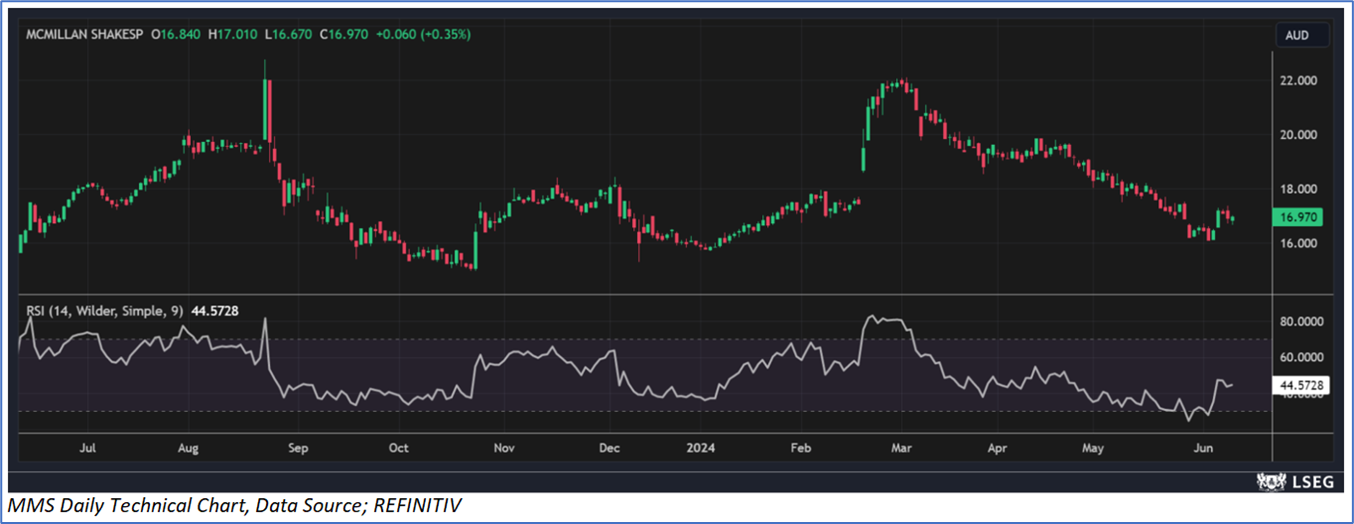Viewport: 1354px width, 524px height.
Task: Click the change value +0.060 (+0.35%)
Action: (x=424, y=34)
